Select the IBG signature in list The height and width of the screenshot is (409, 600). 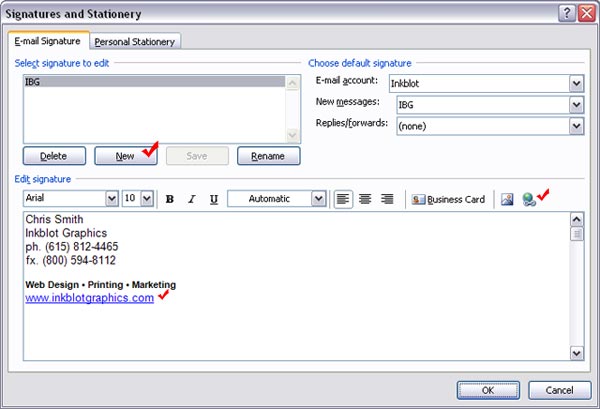pyautogui.click(x=155, y=81)
